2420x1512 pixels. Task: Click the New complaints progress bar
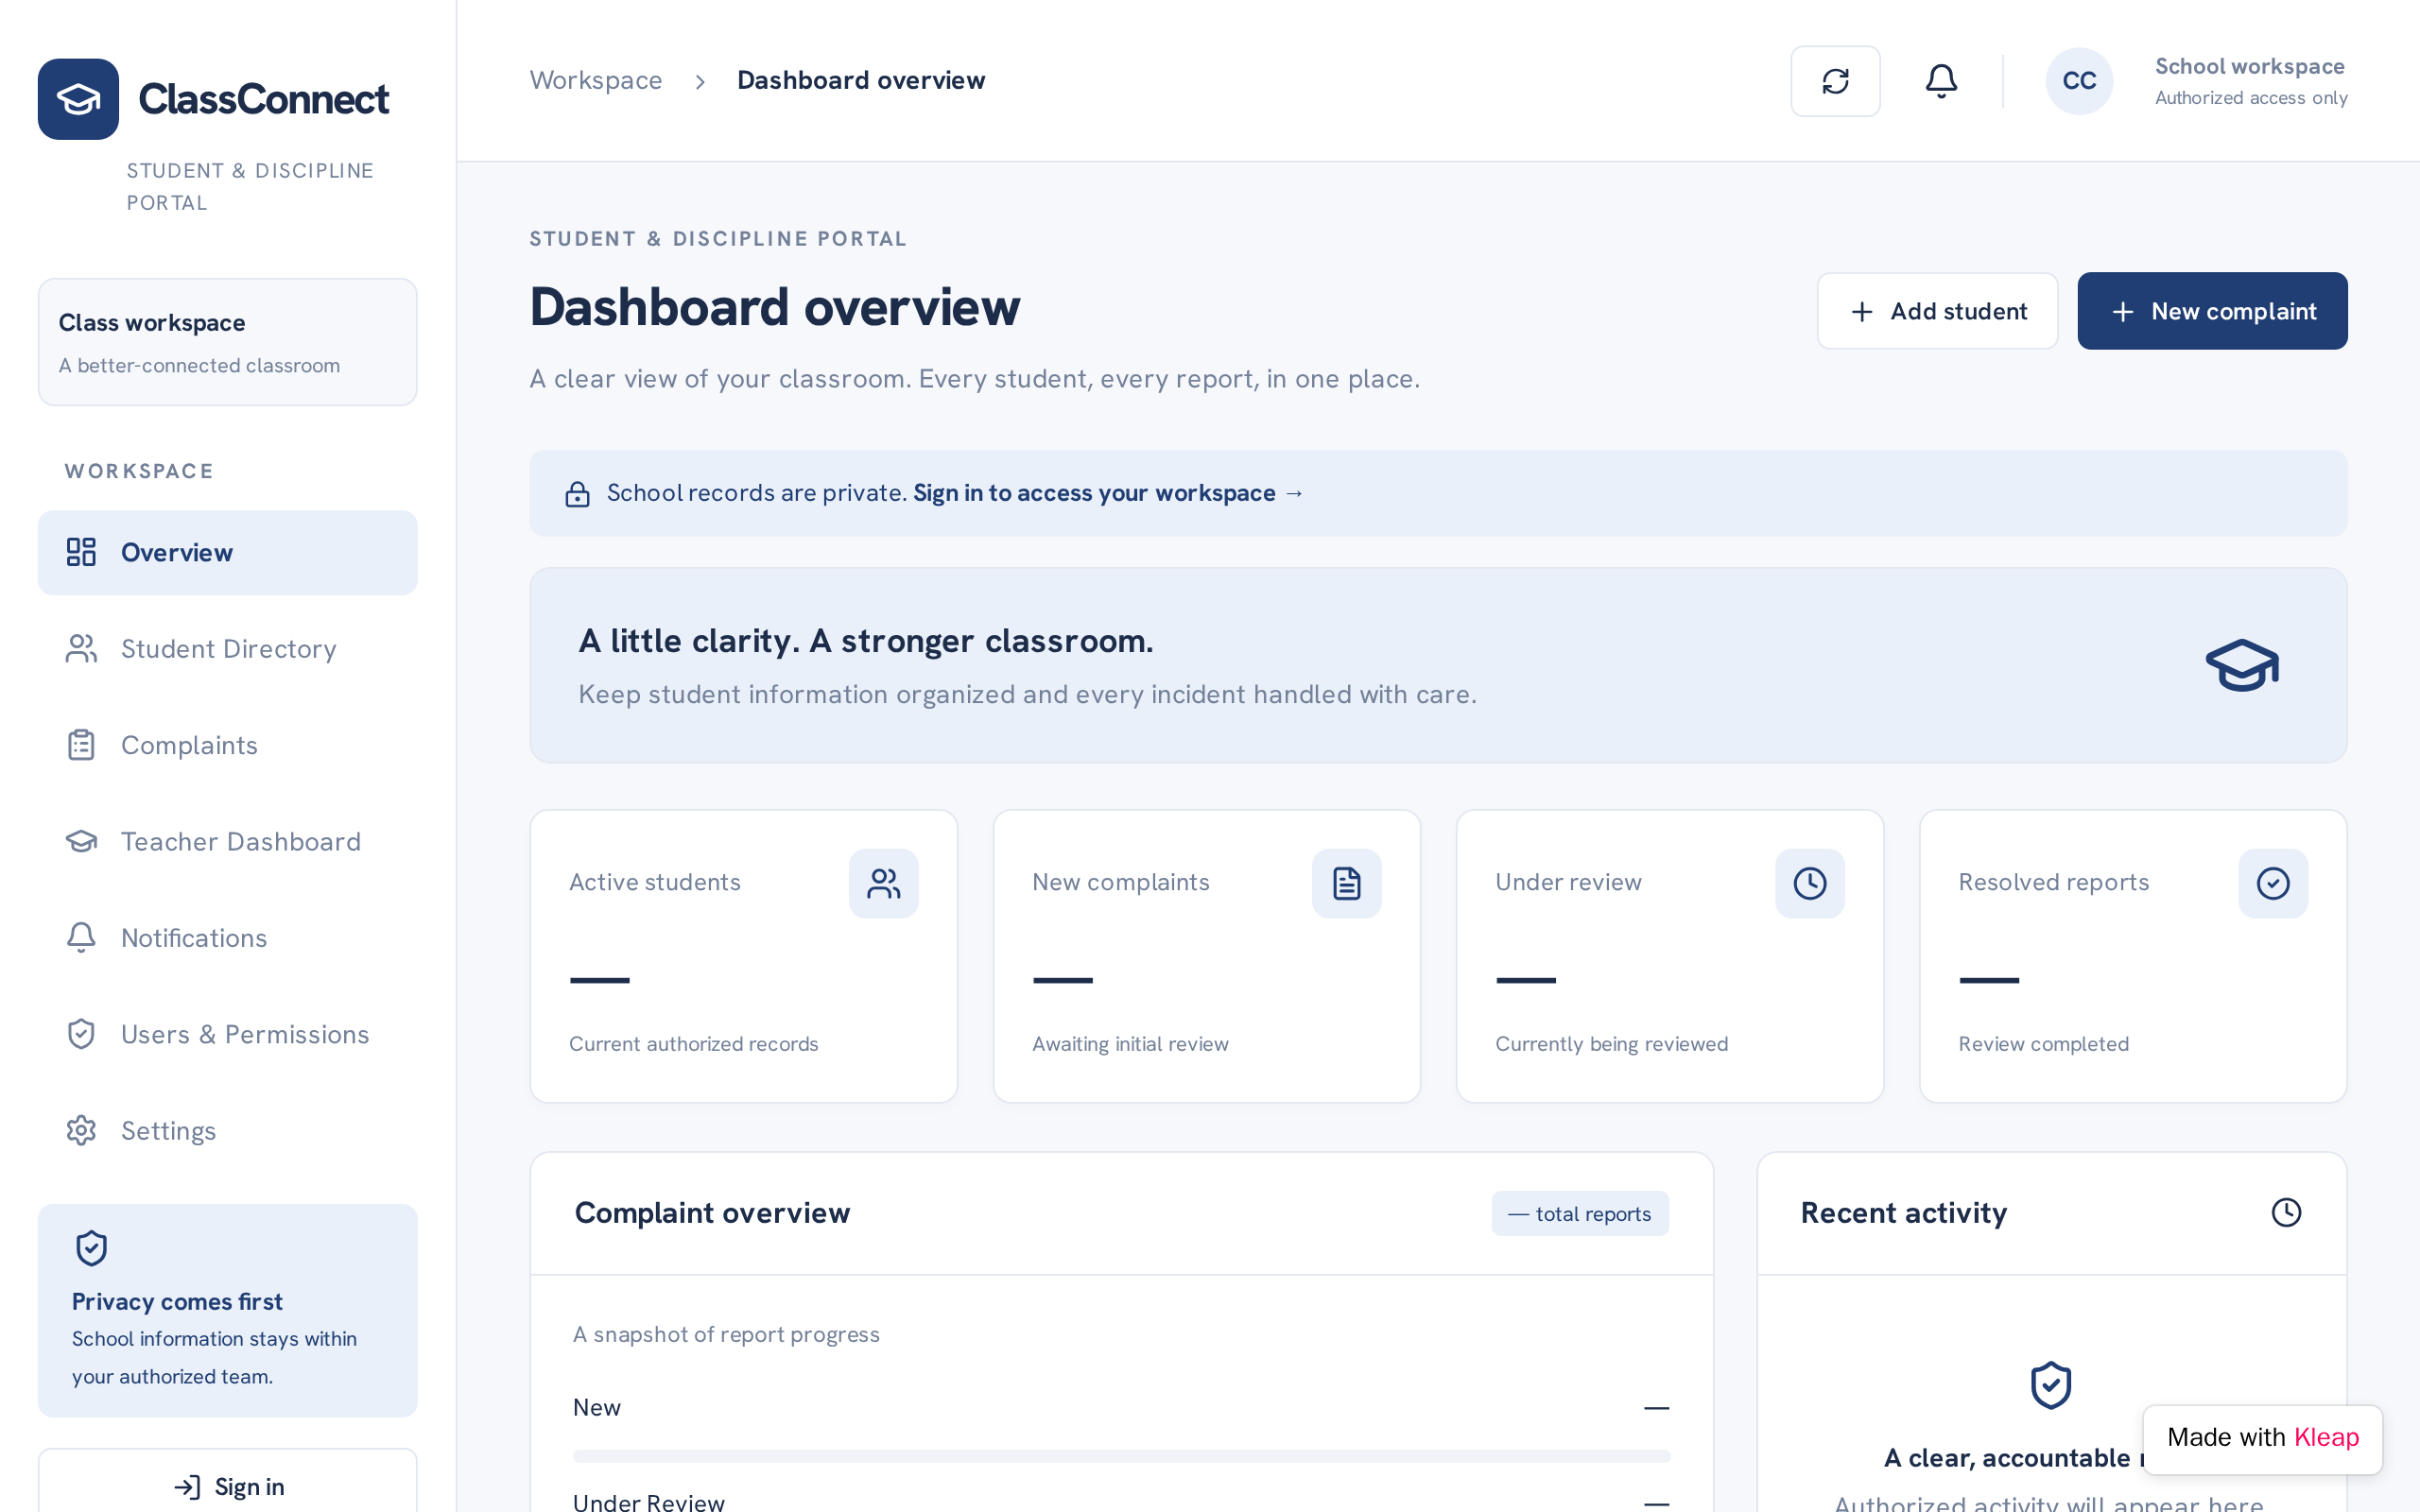tap(1121, 1456)
